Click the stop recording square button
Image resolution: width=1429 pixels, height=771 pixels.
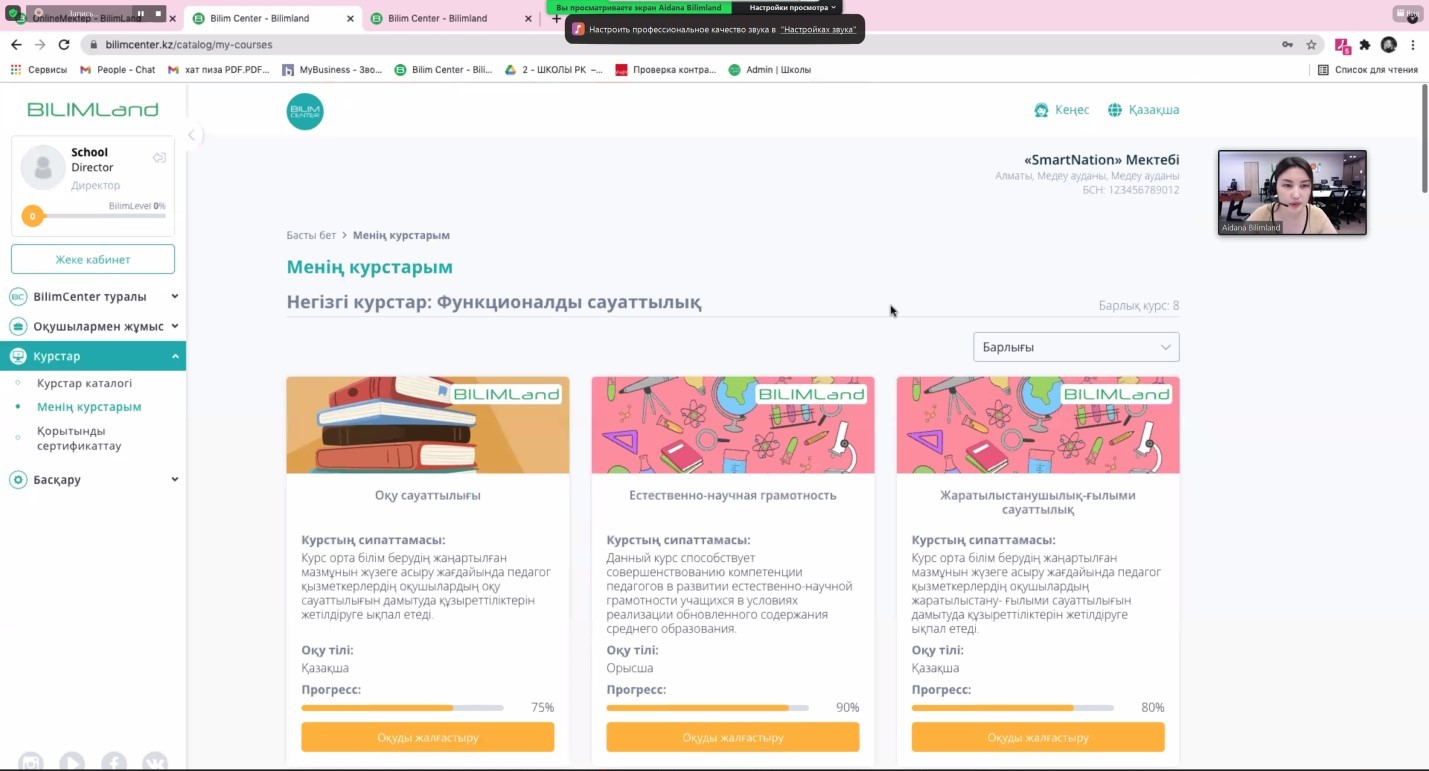click(x=158, y=14)
